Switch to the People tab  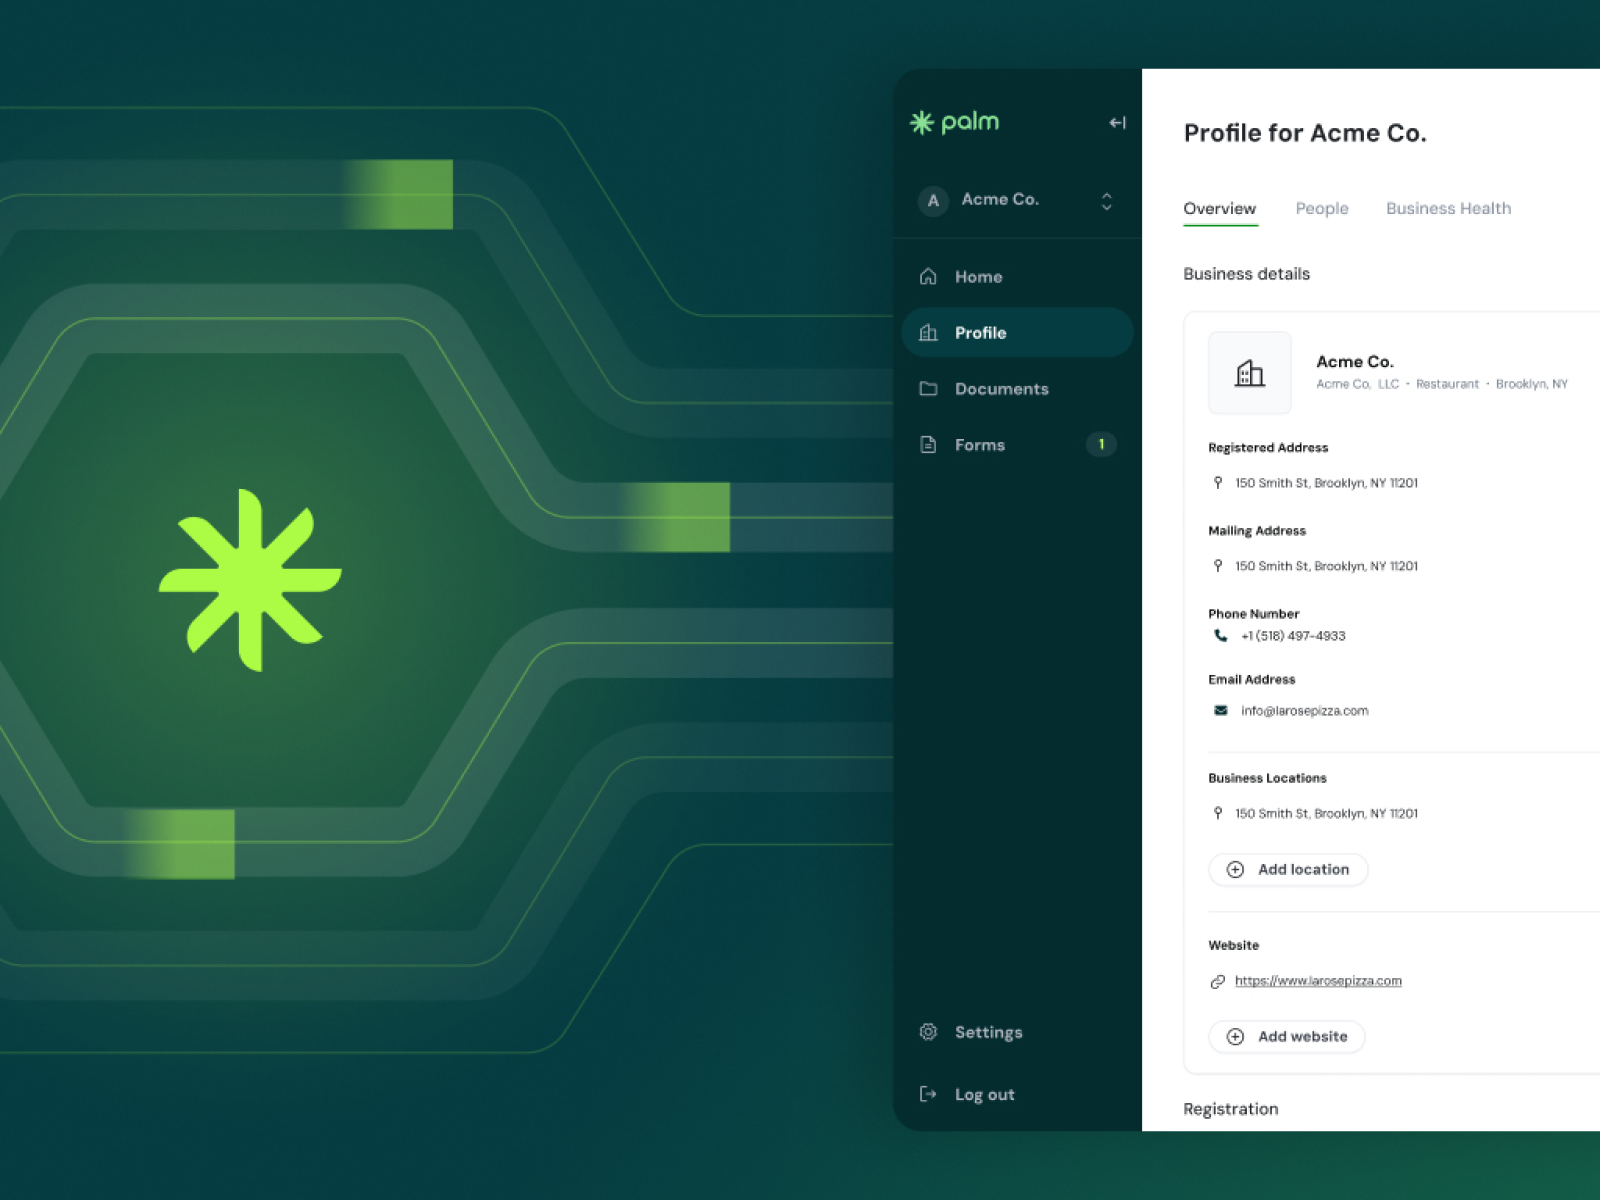1322,209
